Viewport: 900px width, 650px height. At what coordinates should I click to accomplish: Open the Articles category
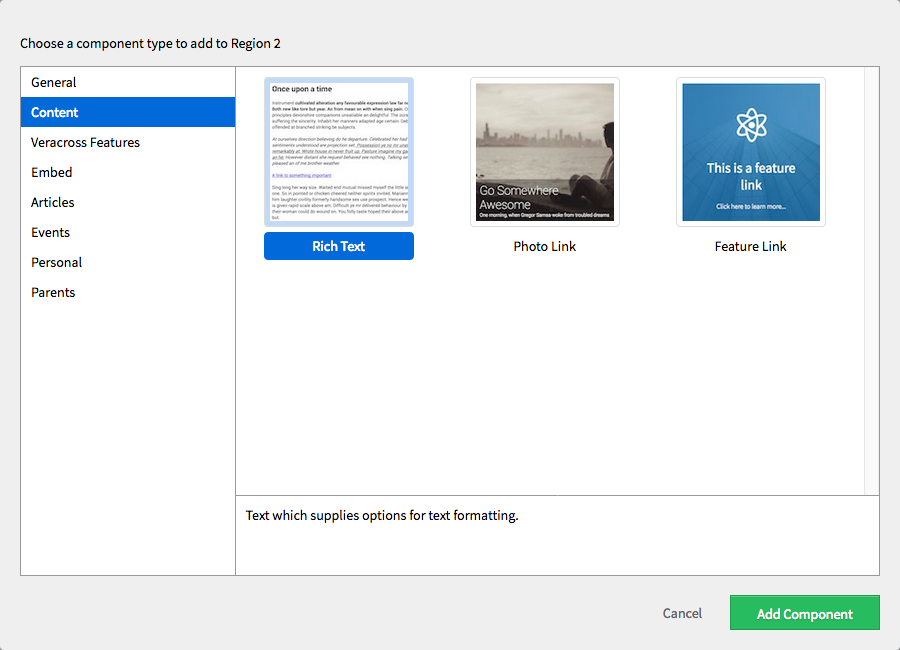click(x=127, y=202)
